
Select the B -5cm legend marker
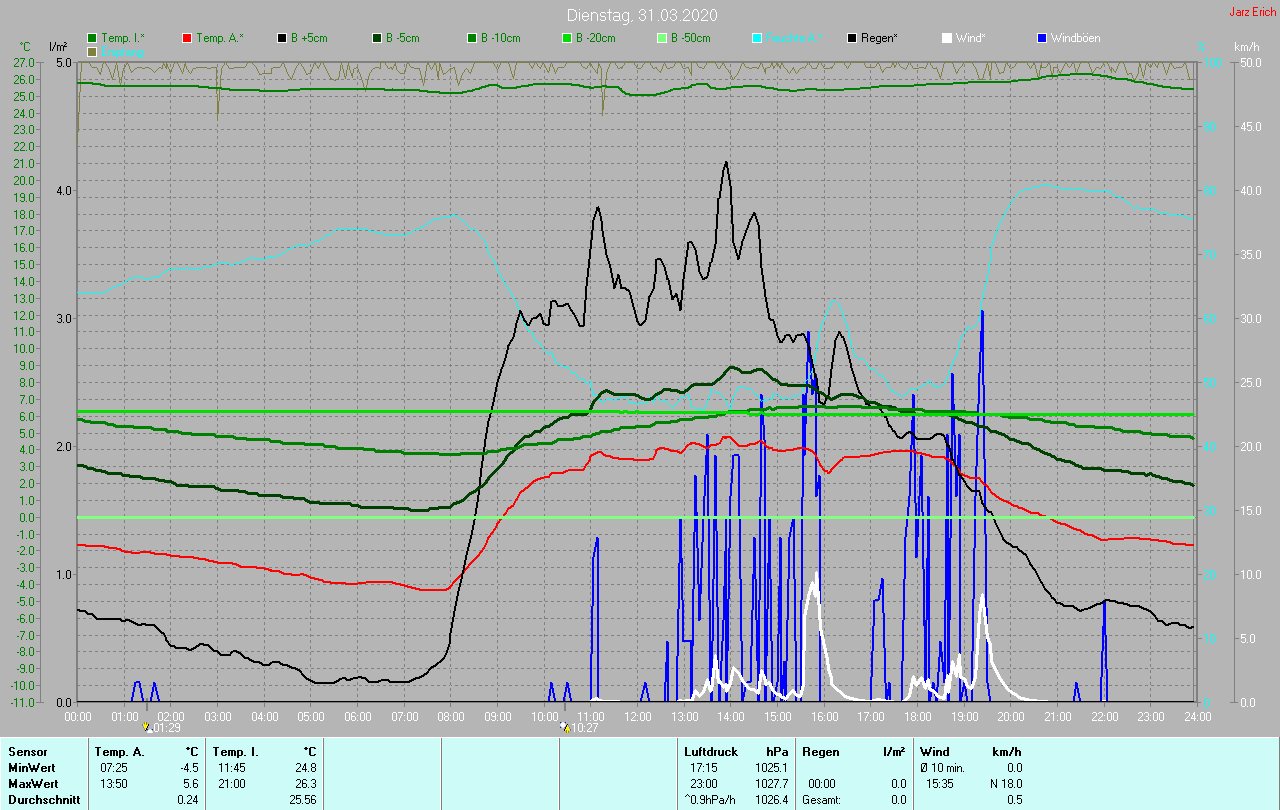tap(376, 38)
